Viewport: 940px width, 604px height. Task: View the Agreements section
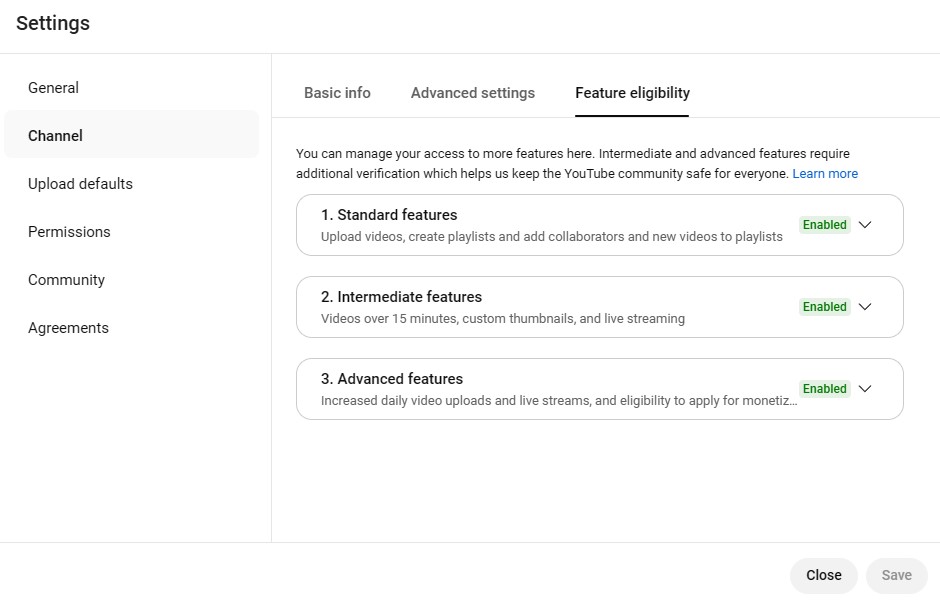tap(68, 328)
